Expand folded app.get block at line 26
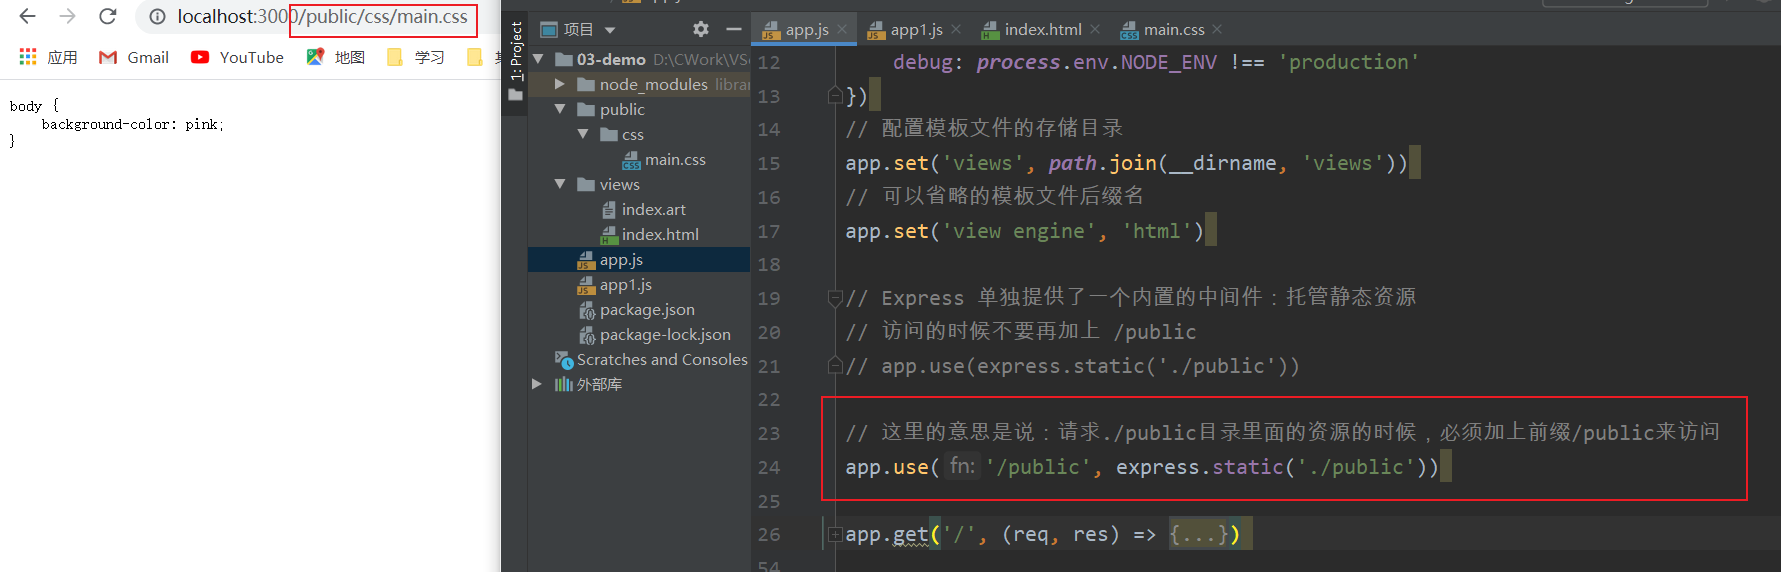 coord(835,535)
